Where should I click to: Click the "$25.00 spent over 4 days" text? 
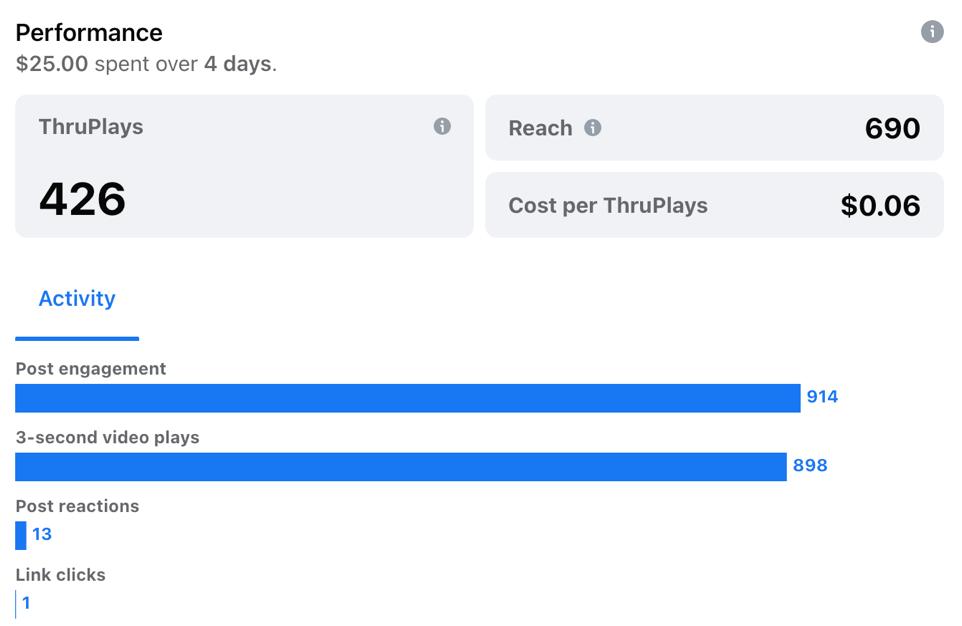tap(146, 64)
